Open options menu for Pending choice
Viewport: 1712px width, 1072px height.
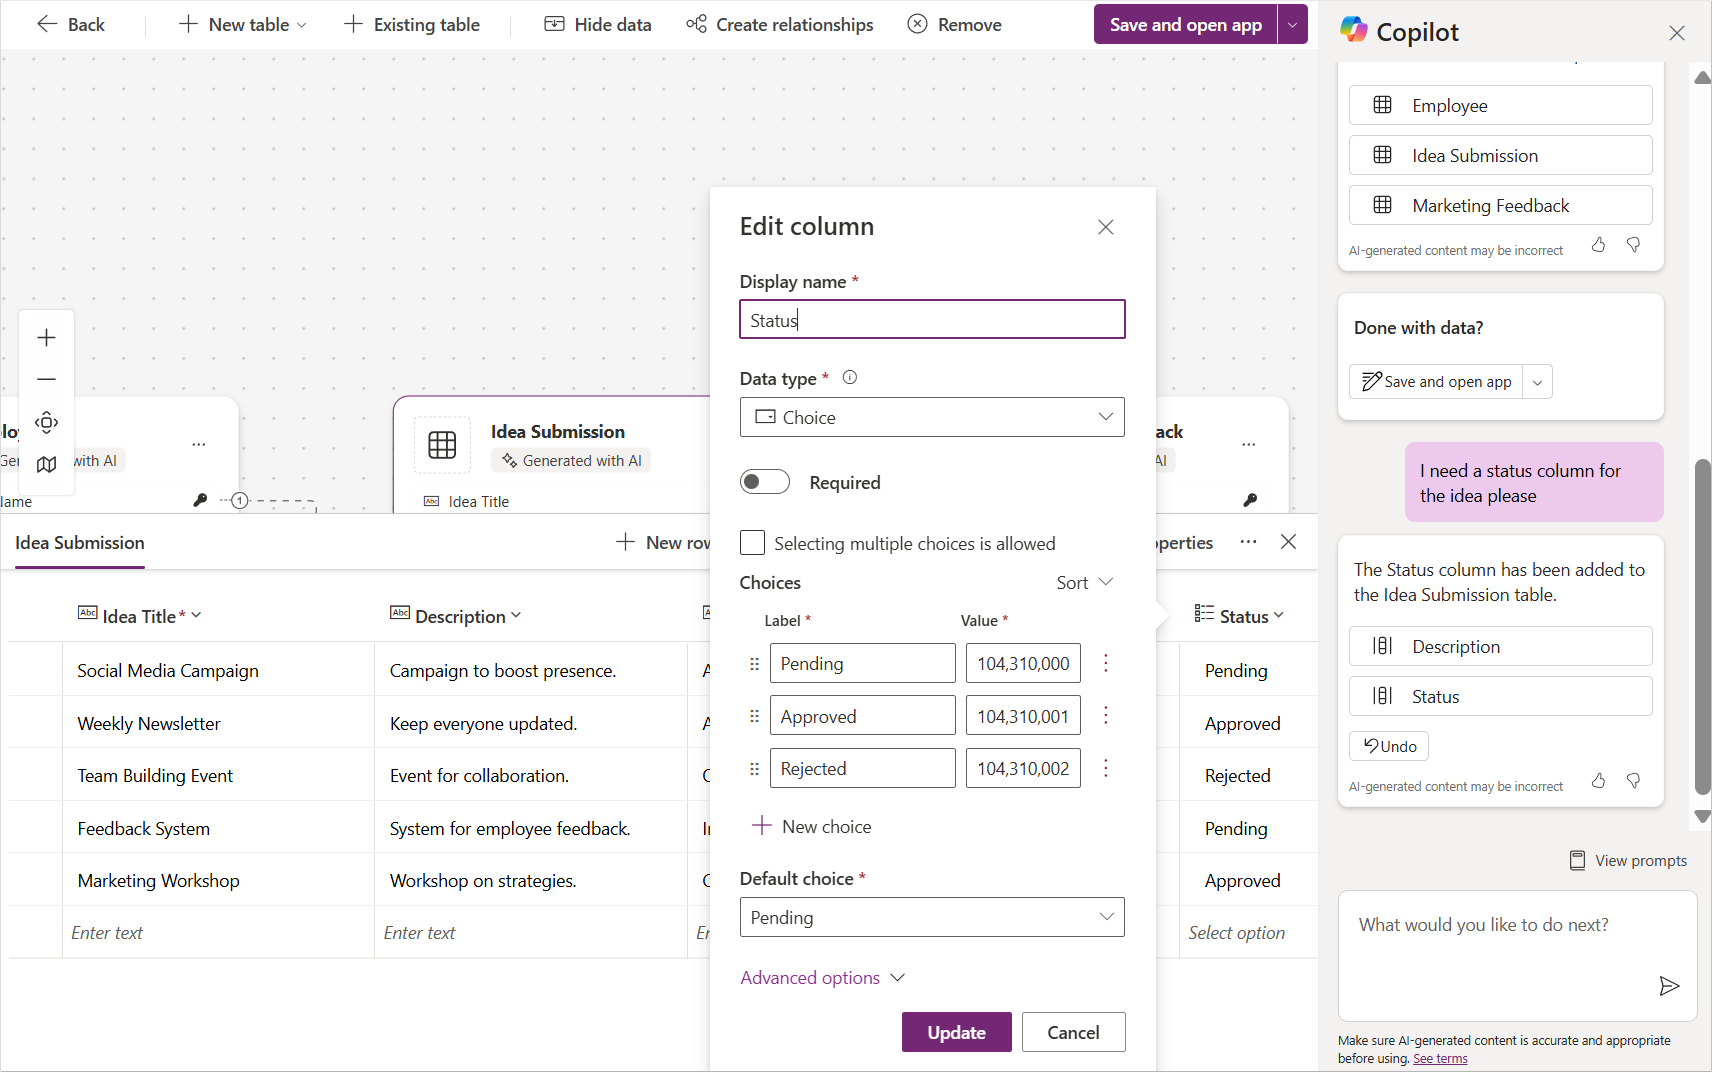tap(1105, 663)
